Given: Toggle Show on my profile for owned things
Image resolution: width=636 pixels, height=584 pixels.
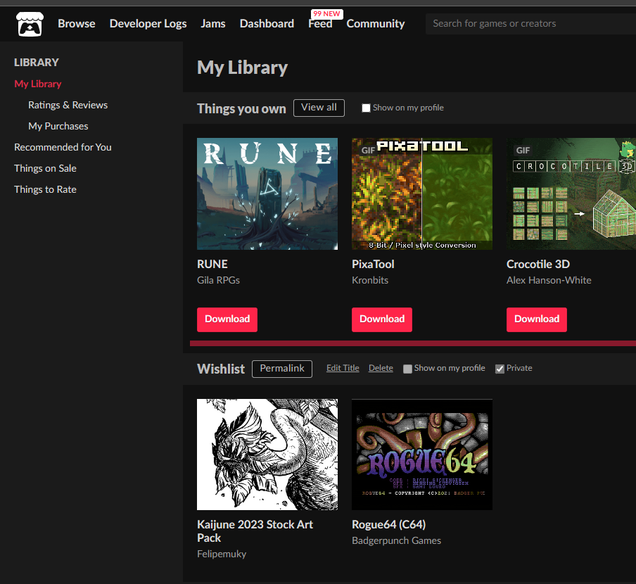Looking at the screenshot, I should click(366, 108).
